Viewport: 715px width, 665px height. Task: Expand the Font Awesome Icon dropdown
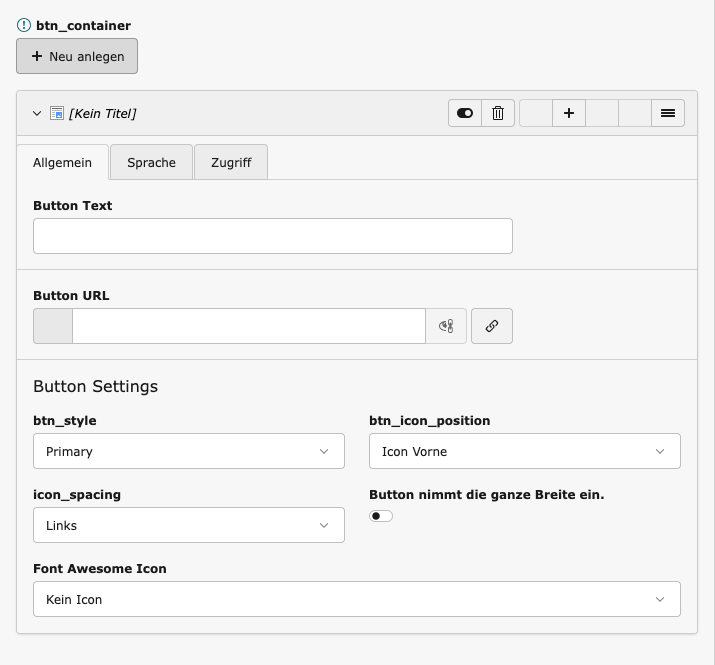(x=356, y=599)
